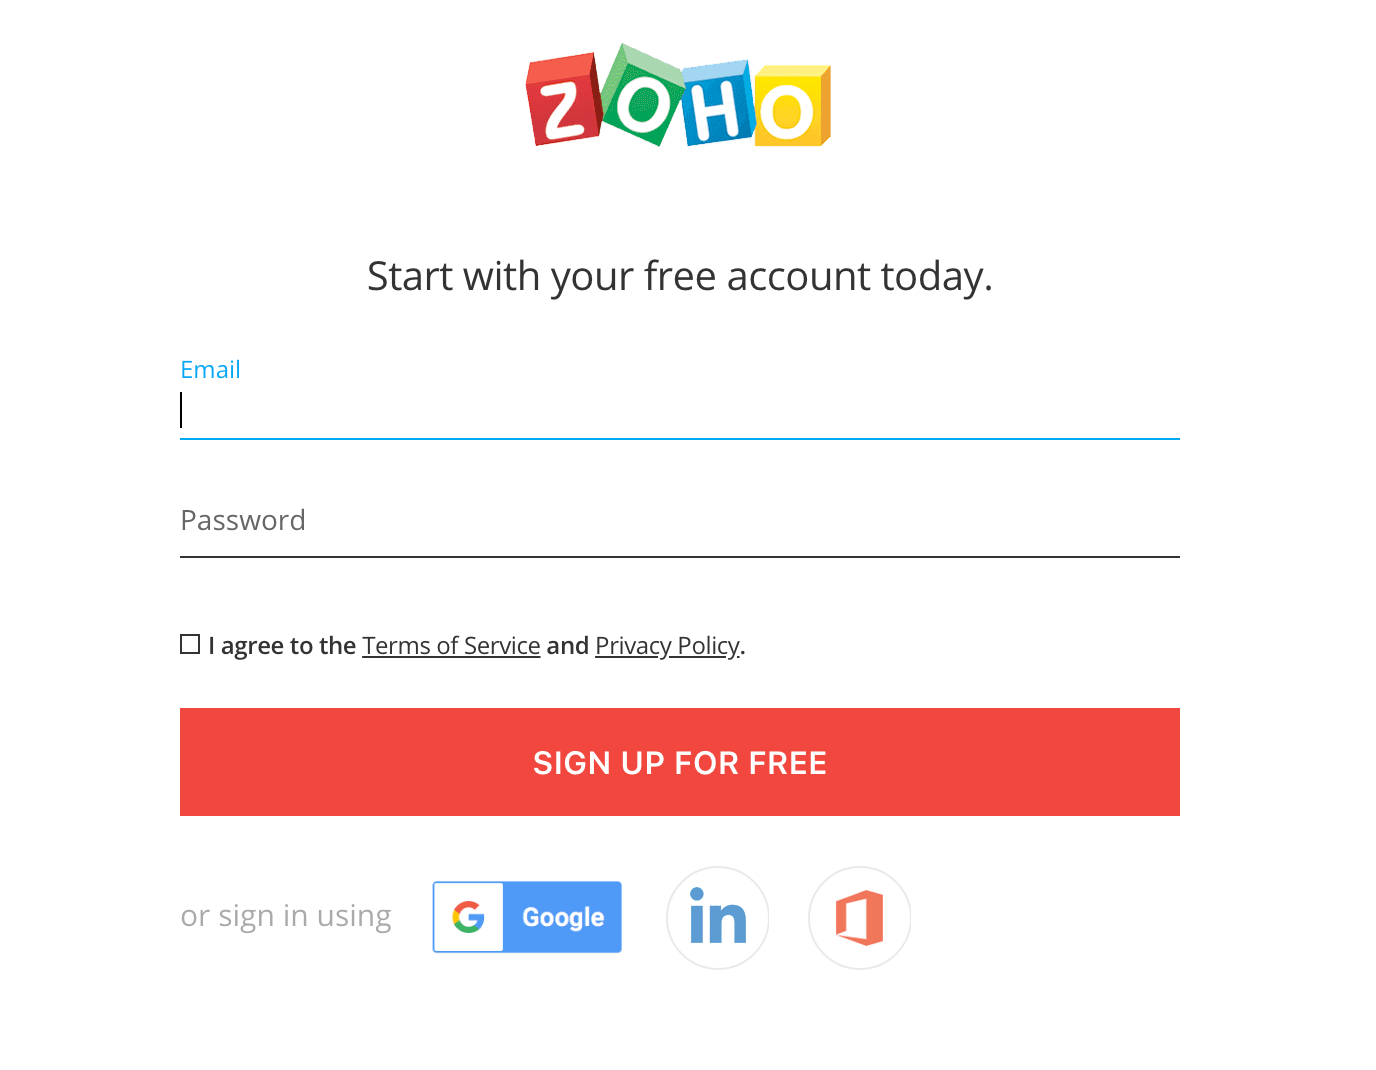1376x1070 pixels.
Task: Click the word "and" between the policy links
Action: click(567, 646)
